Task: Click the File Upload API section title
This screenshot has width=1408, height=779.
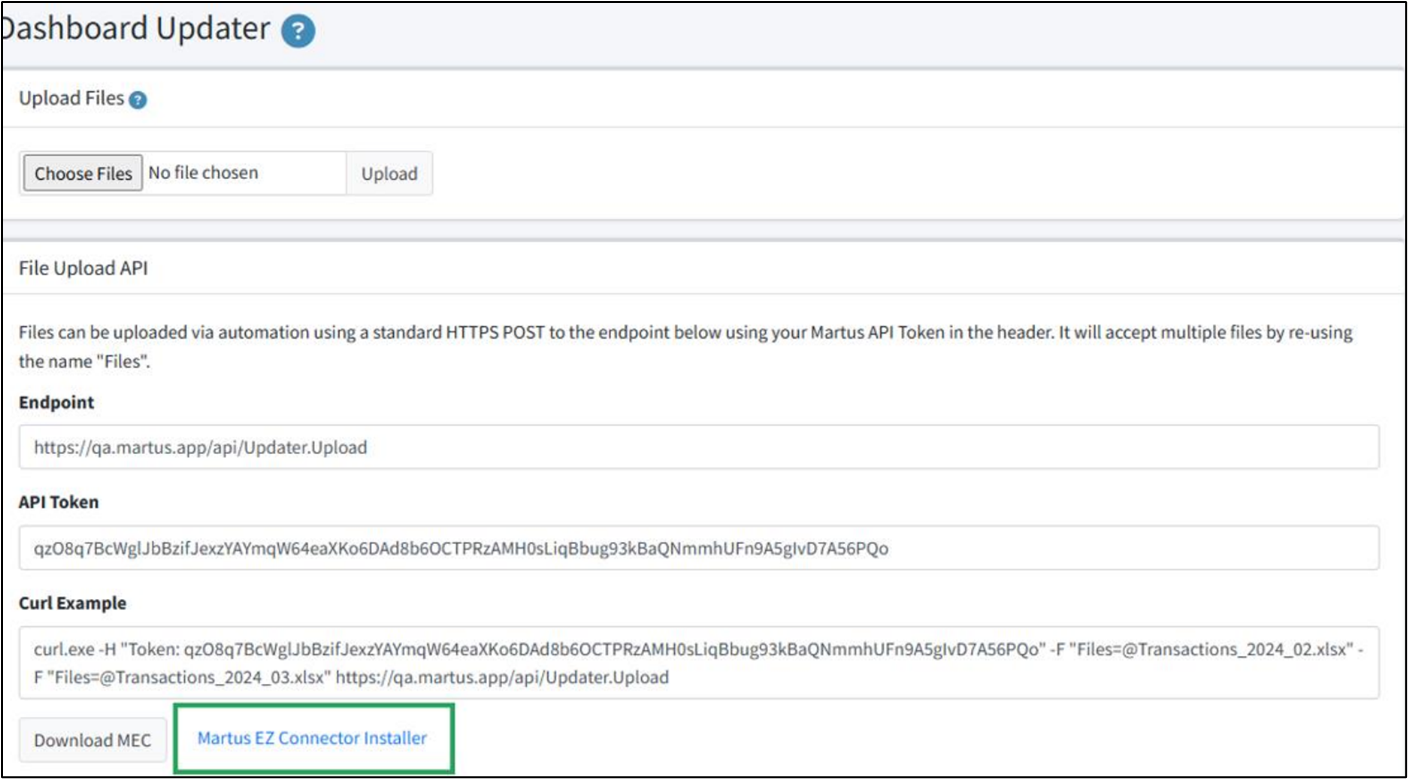Action: (83, 268)
